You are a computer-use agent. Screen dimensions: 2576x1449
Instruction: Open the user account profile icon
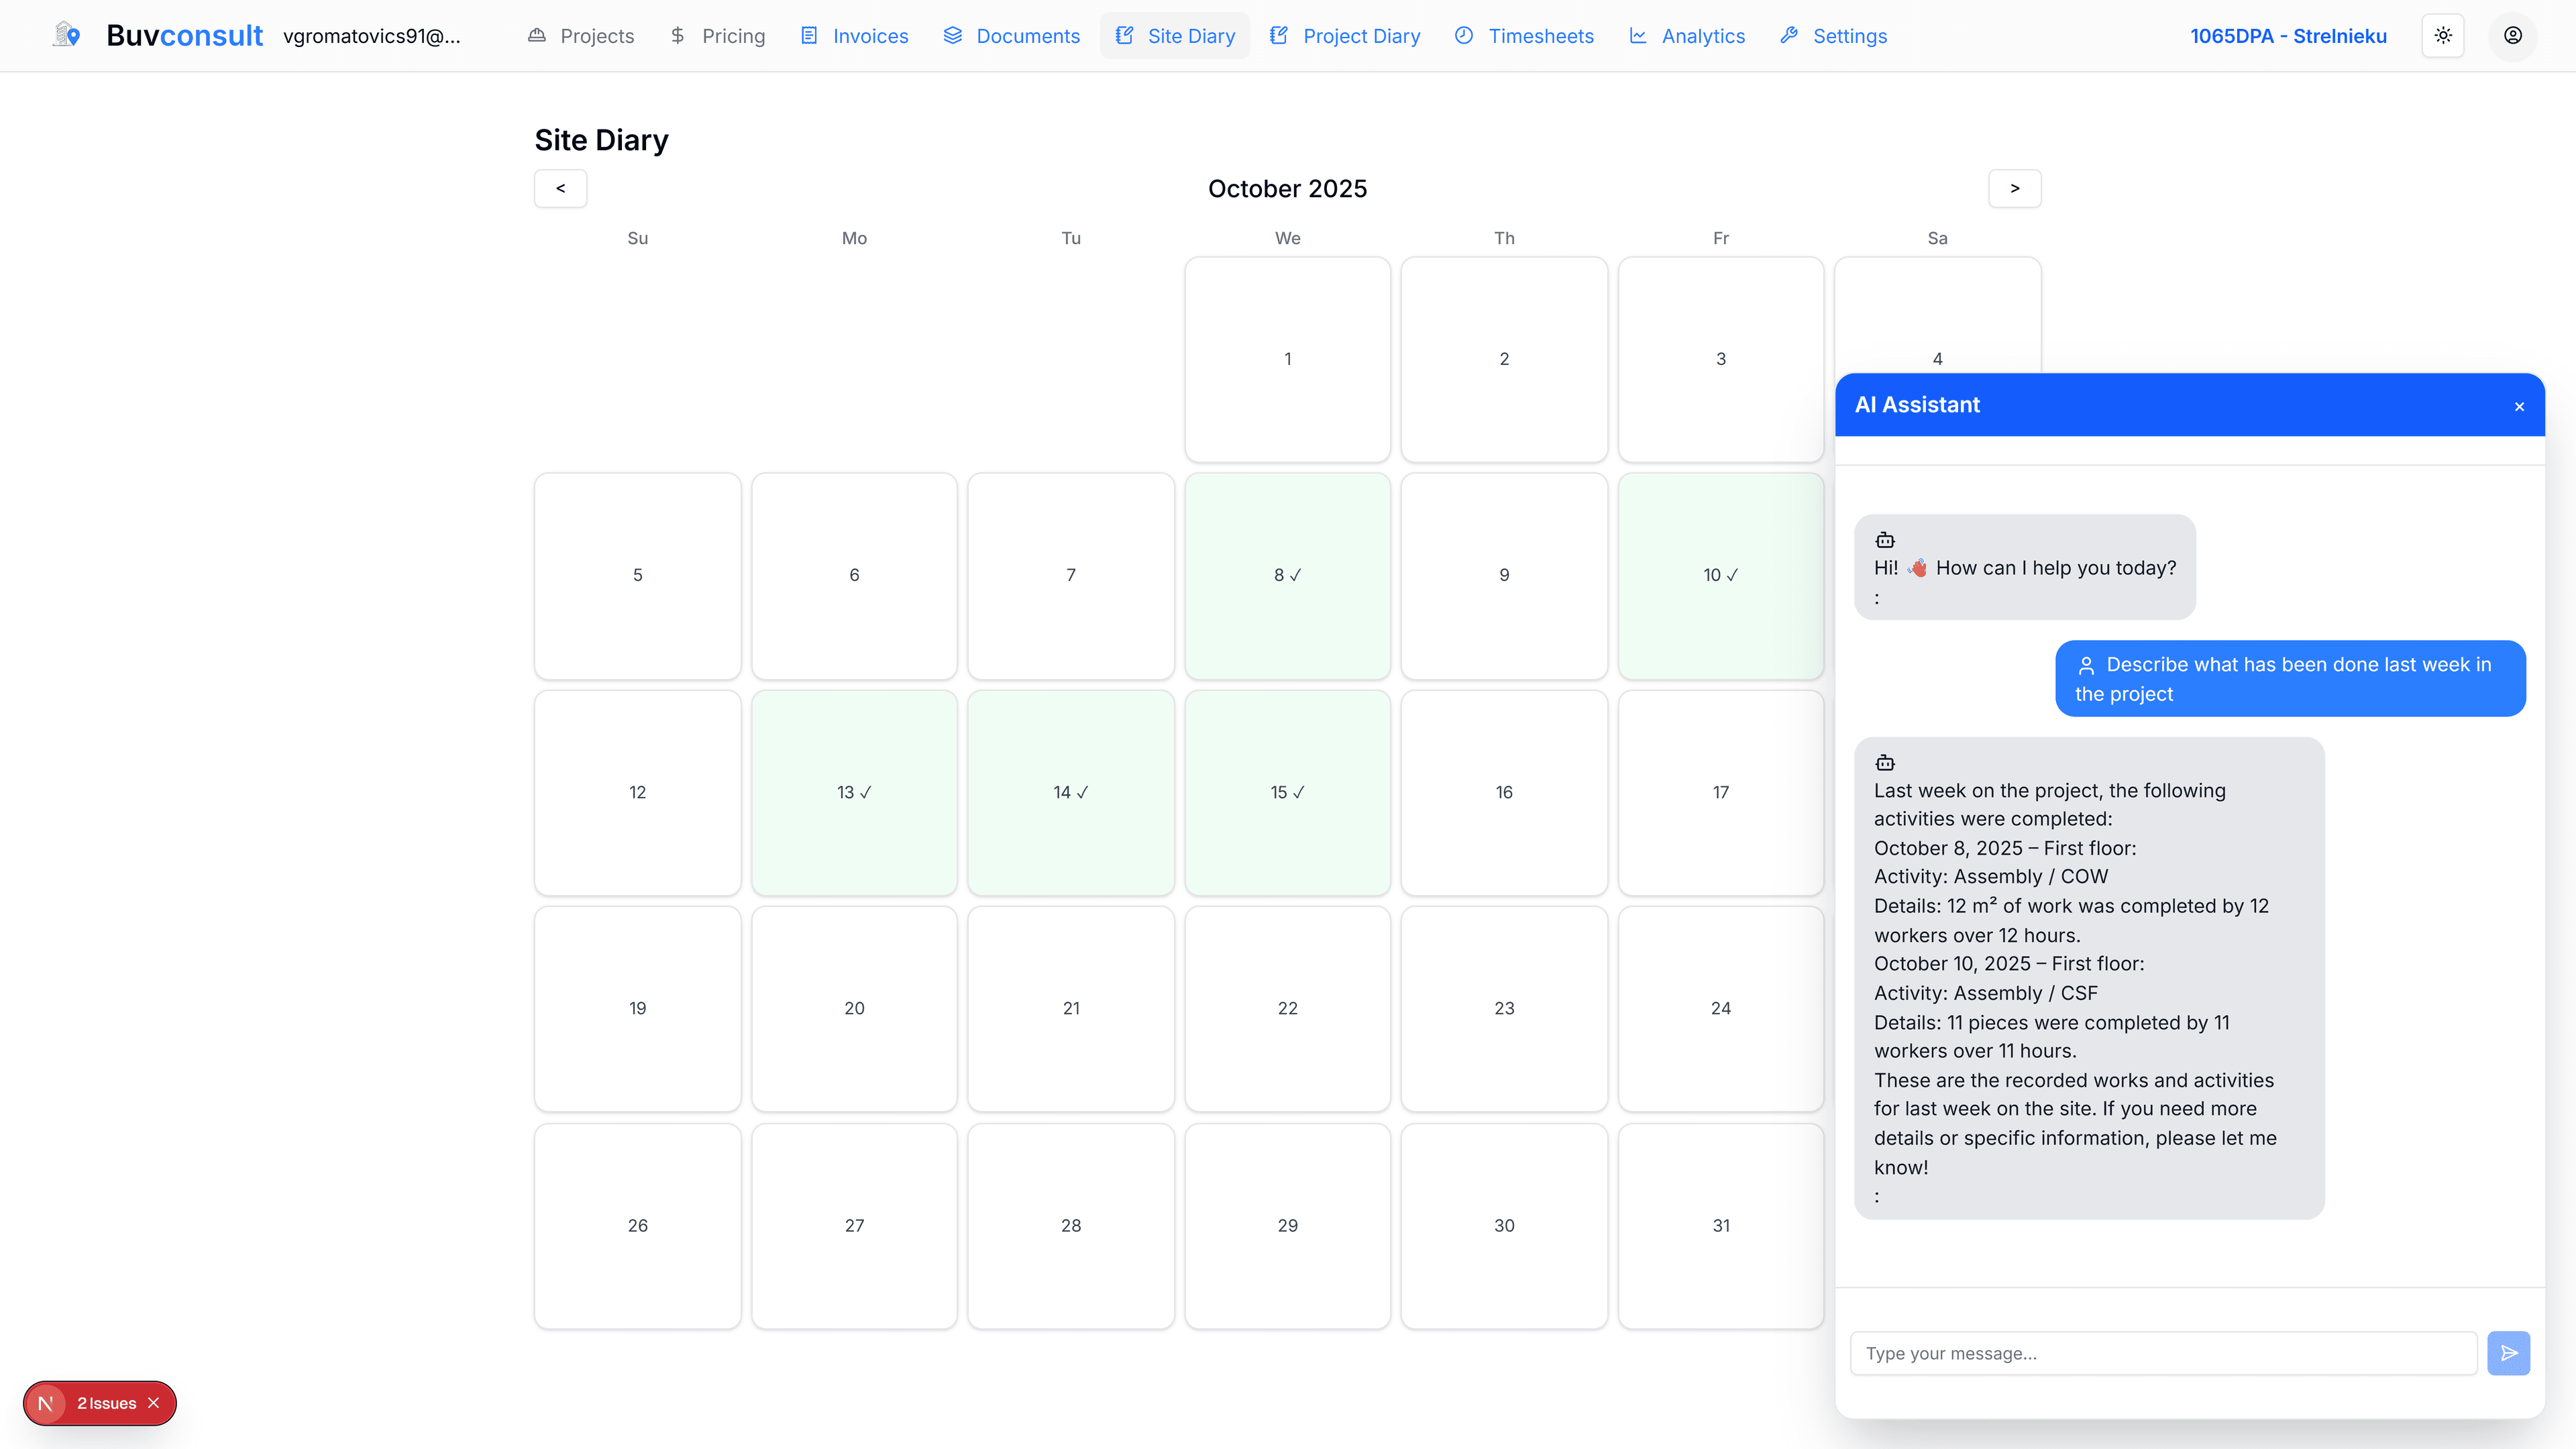pos(2512,35)
